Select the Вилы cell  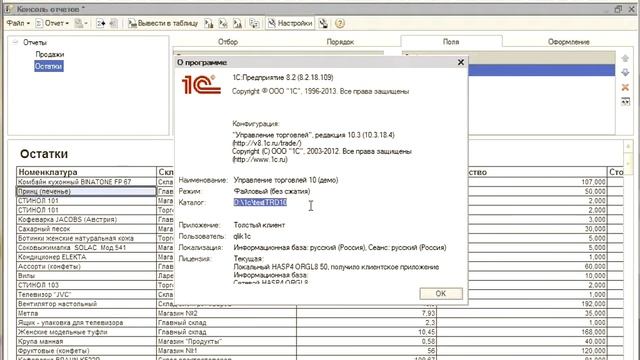coord(86,276)
